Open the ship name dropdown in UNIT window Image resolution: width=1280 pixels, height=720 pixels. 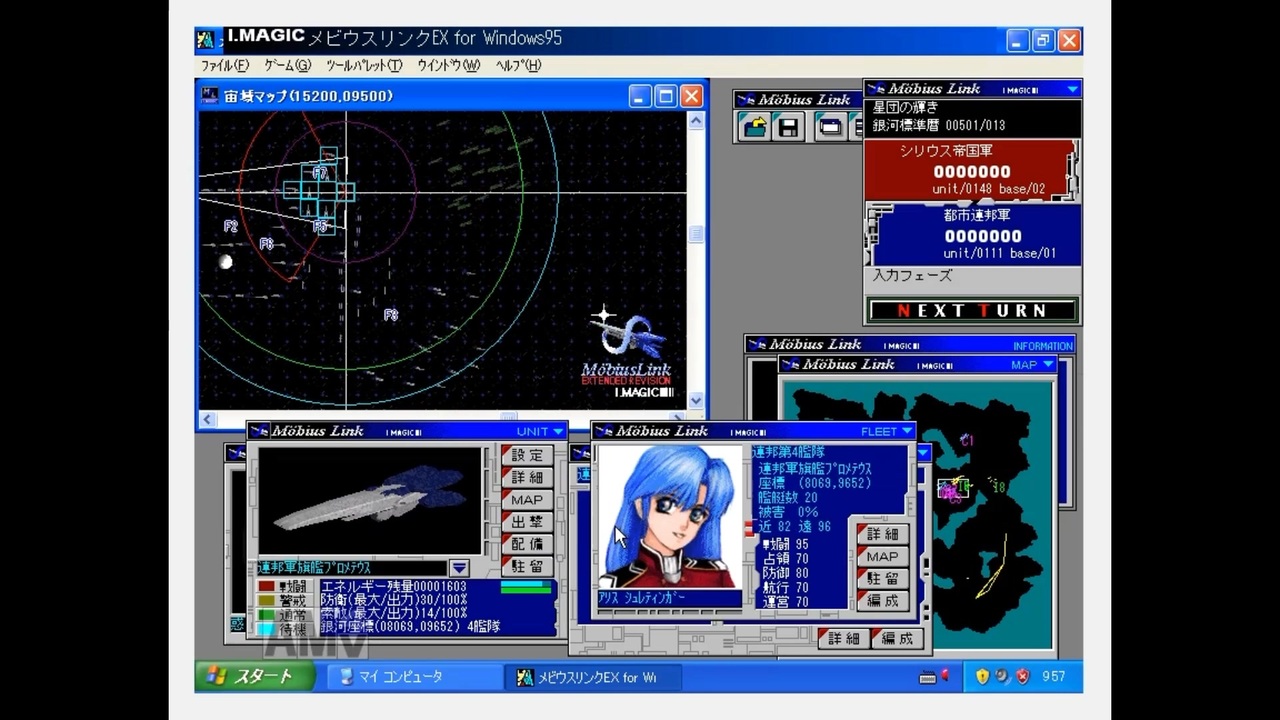coord(459,568)
